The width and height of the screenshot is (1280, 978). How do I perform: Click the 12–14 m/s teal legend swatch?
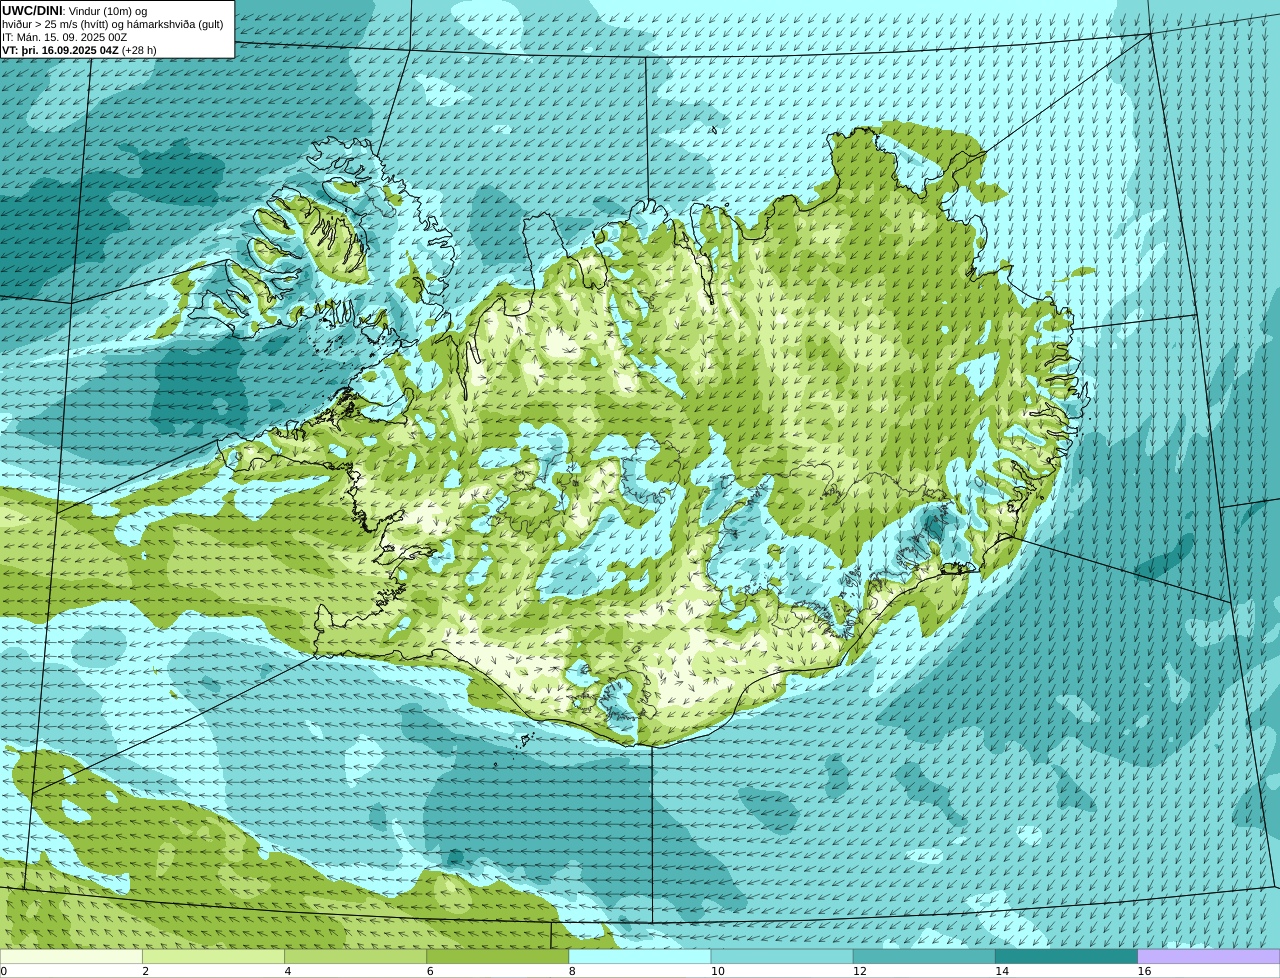click(924, 956)
